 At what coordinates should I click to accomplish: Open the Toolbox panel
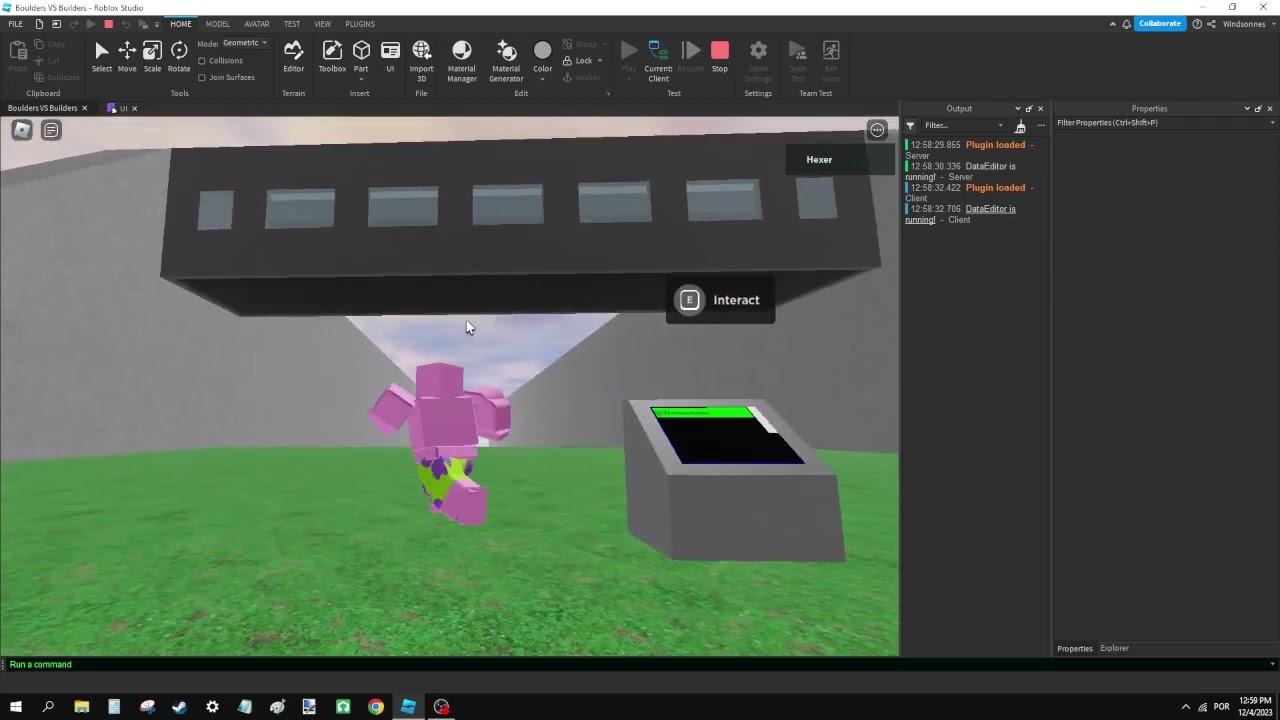click(332, 57)
